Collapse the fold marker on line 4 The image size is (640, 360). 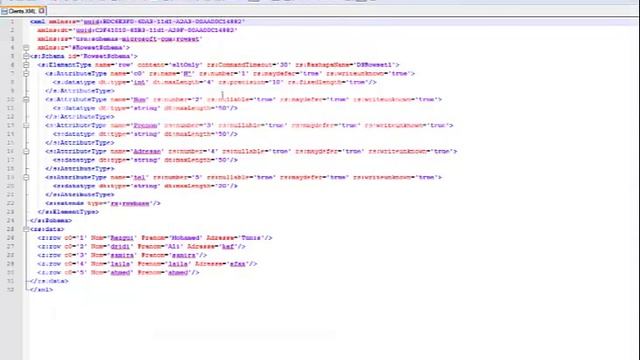pos(26,48)
